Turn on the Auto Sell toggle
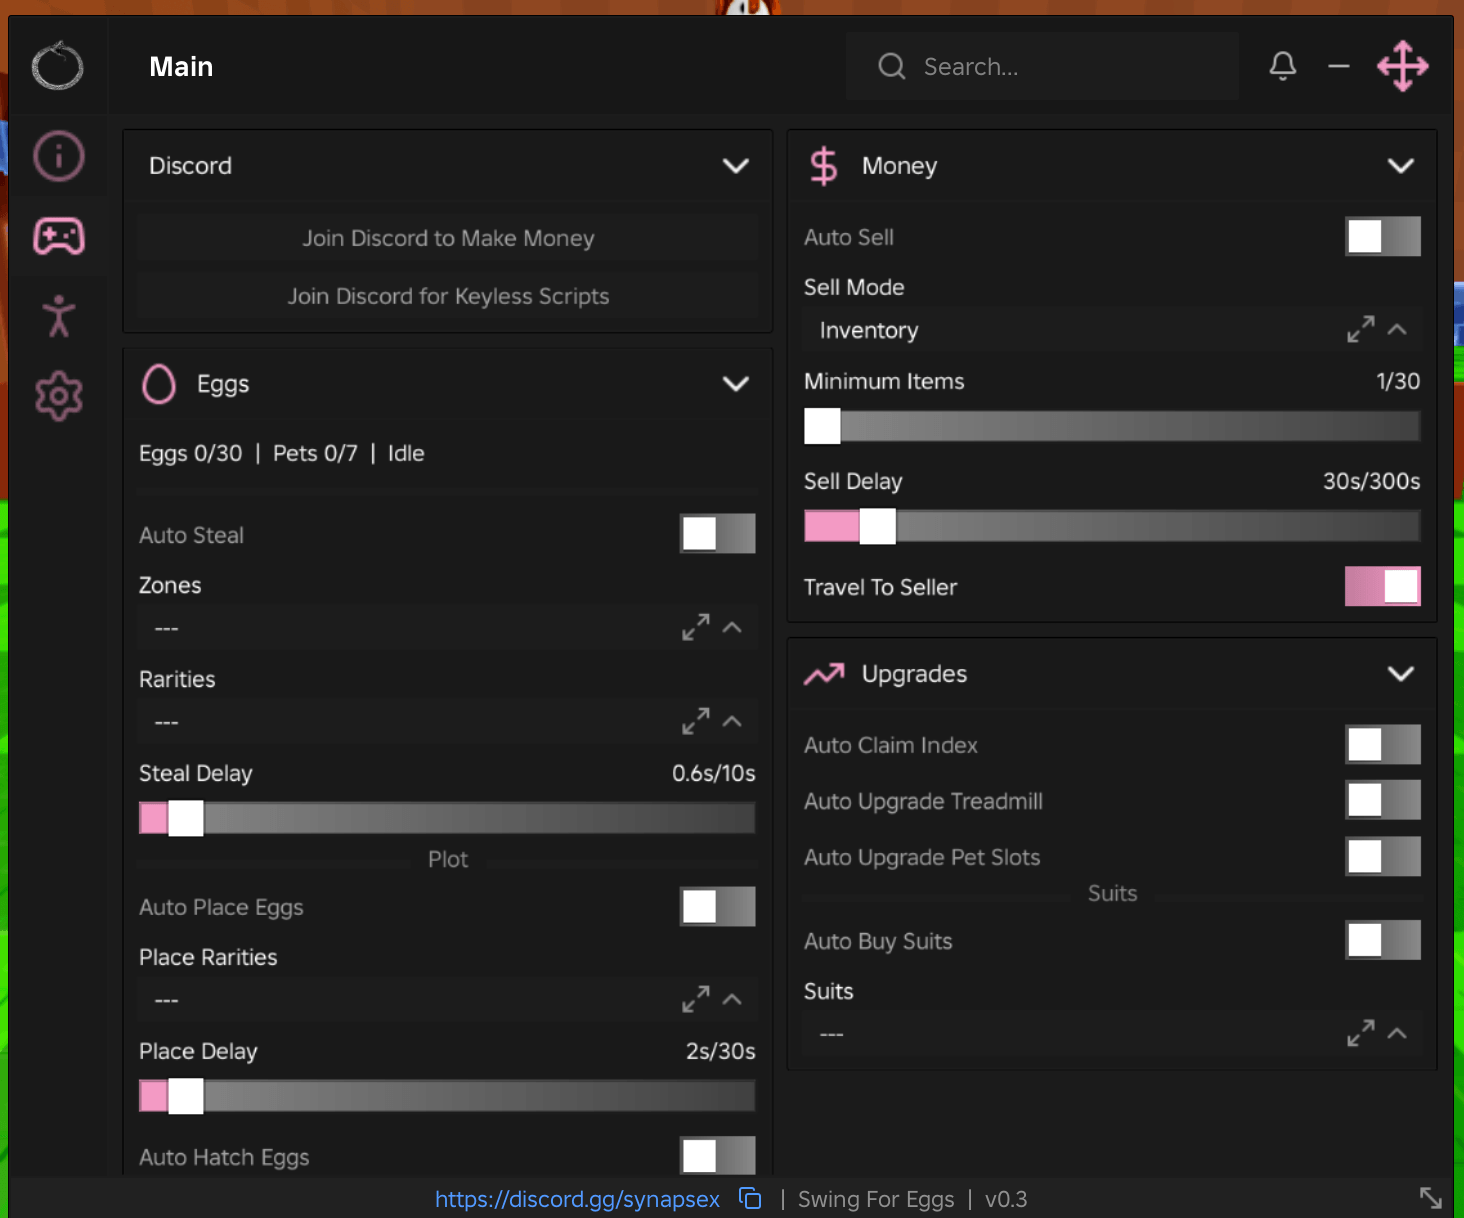Viewport: 1464px width, 1218px height. point(1383,236)
